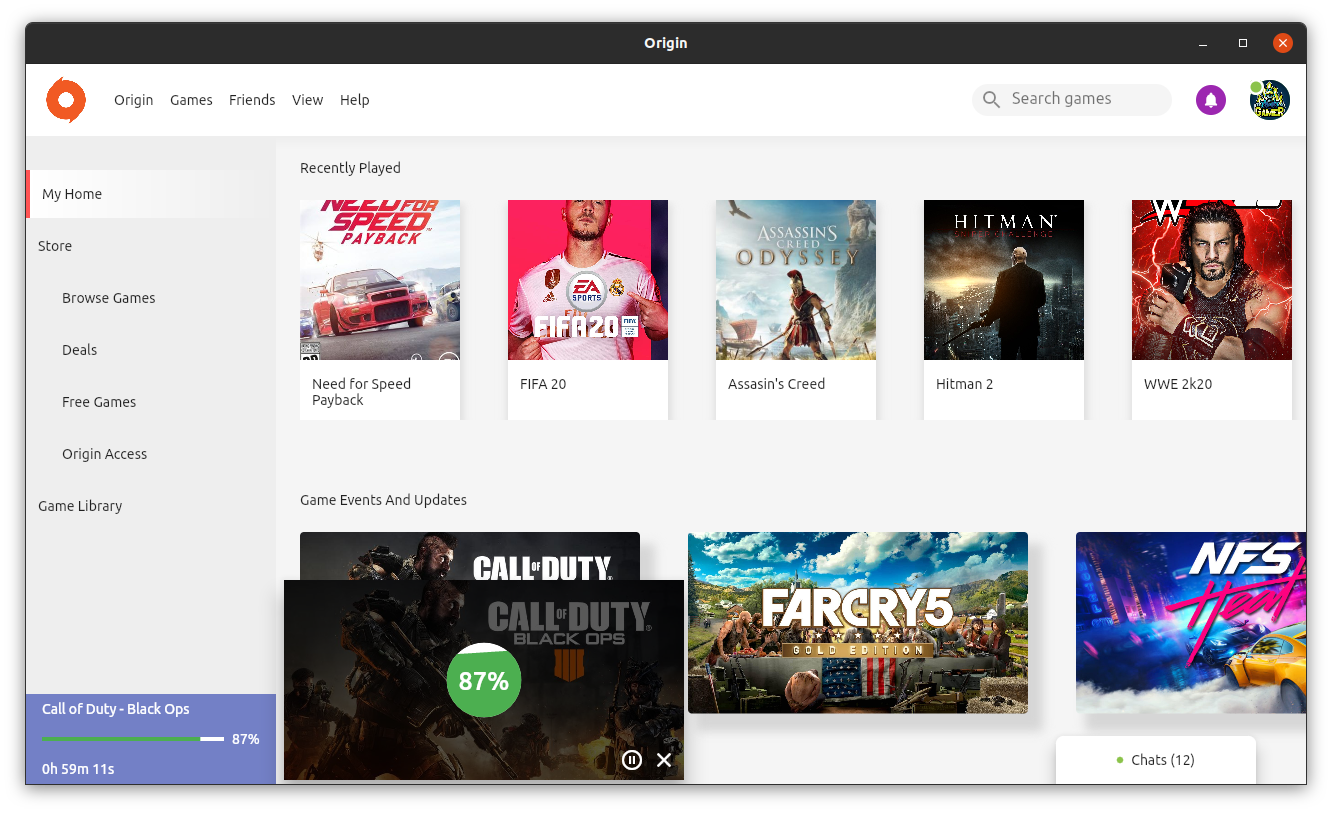Image resolution: width=1332 pixels, height=813 pixels.
Task: Open the Origin menu dropdown
Action: tap(133, 99)
